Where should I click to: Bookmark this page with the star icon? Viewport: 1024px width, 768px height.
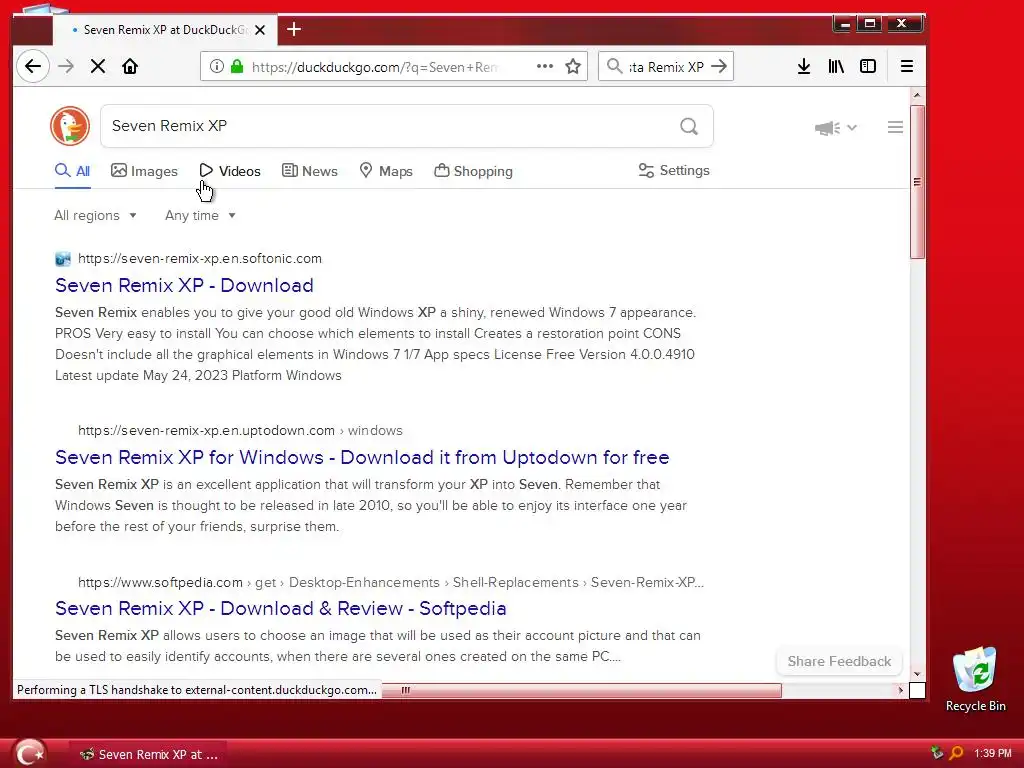[573, 66]
